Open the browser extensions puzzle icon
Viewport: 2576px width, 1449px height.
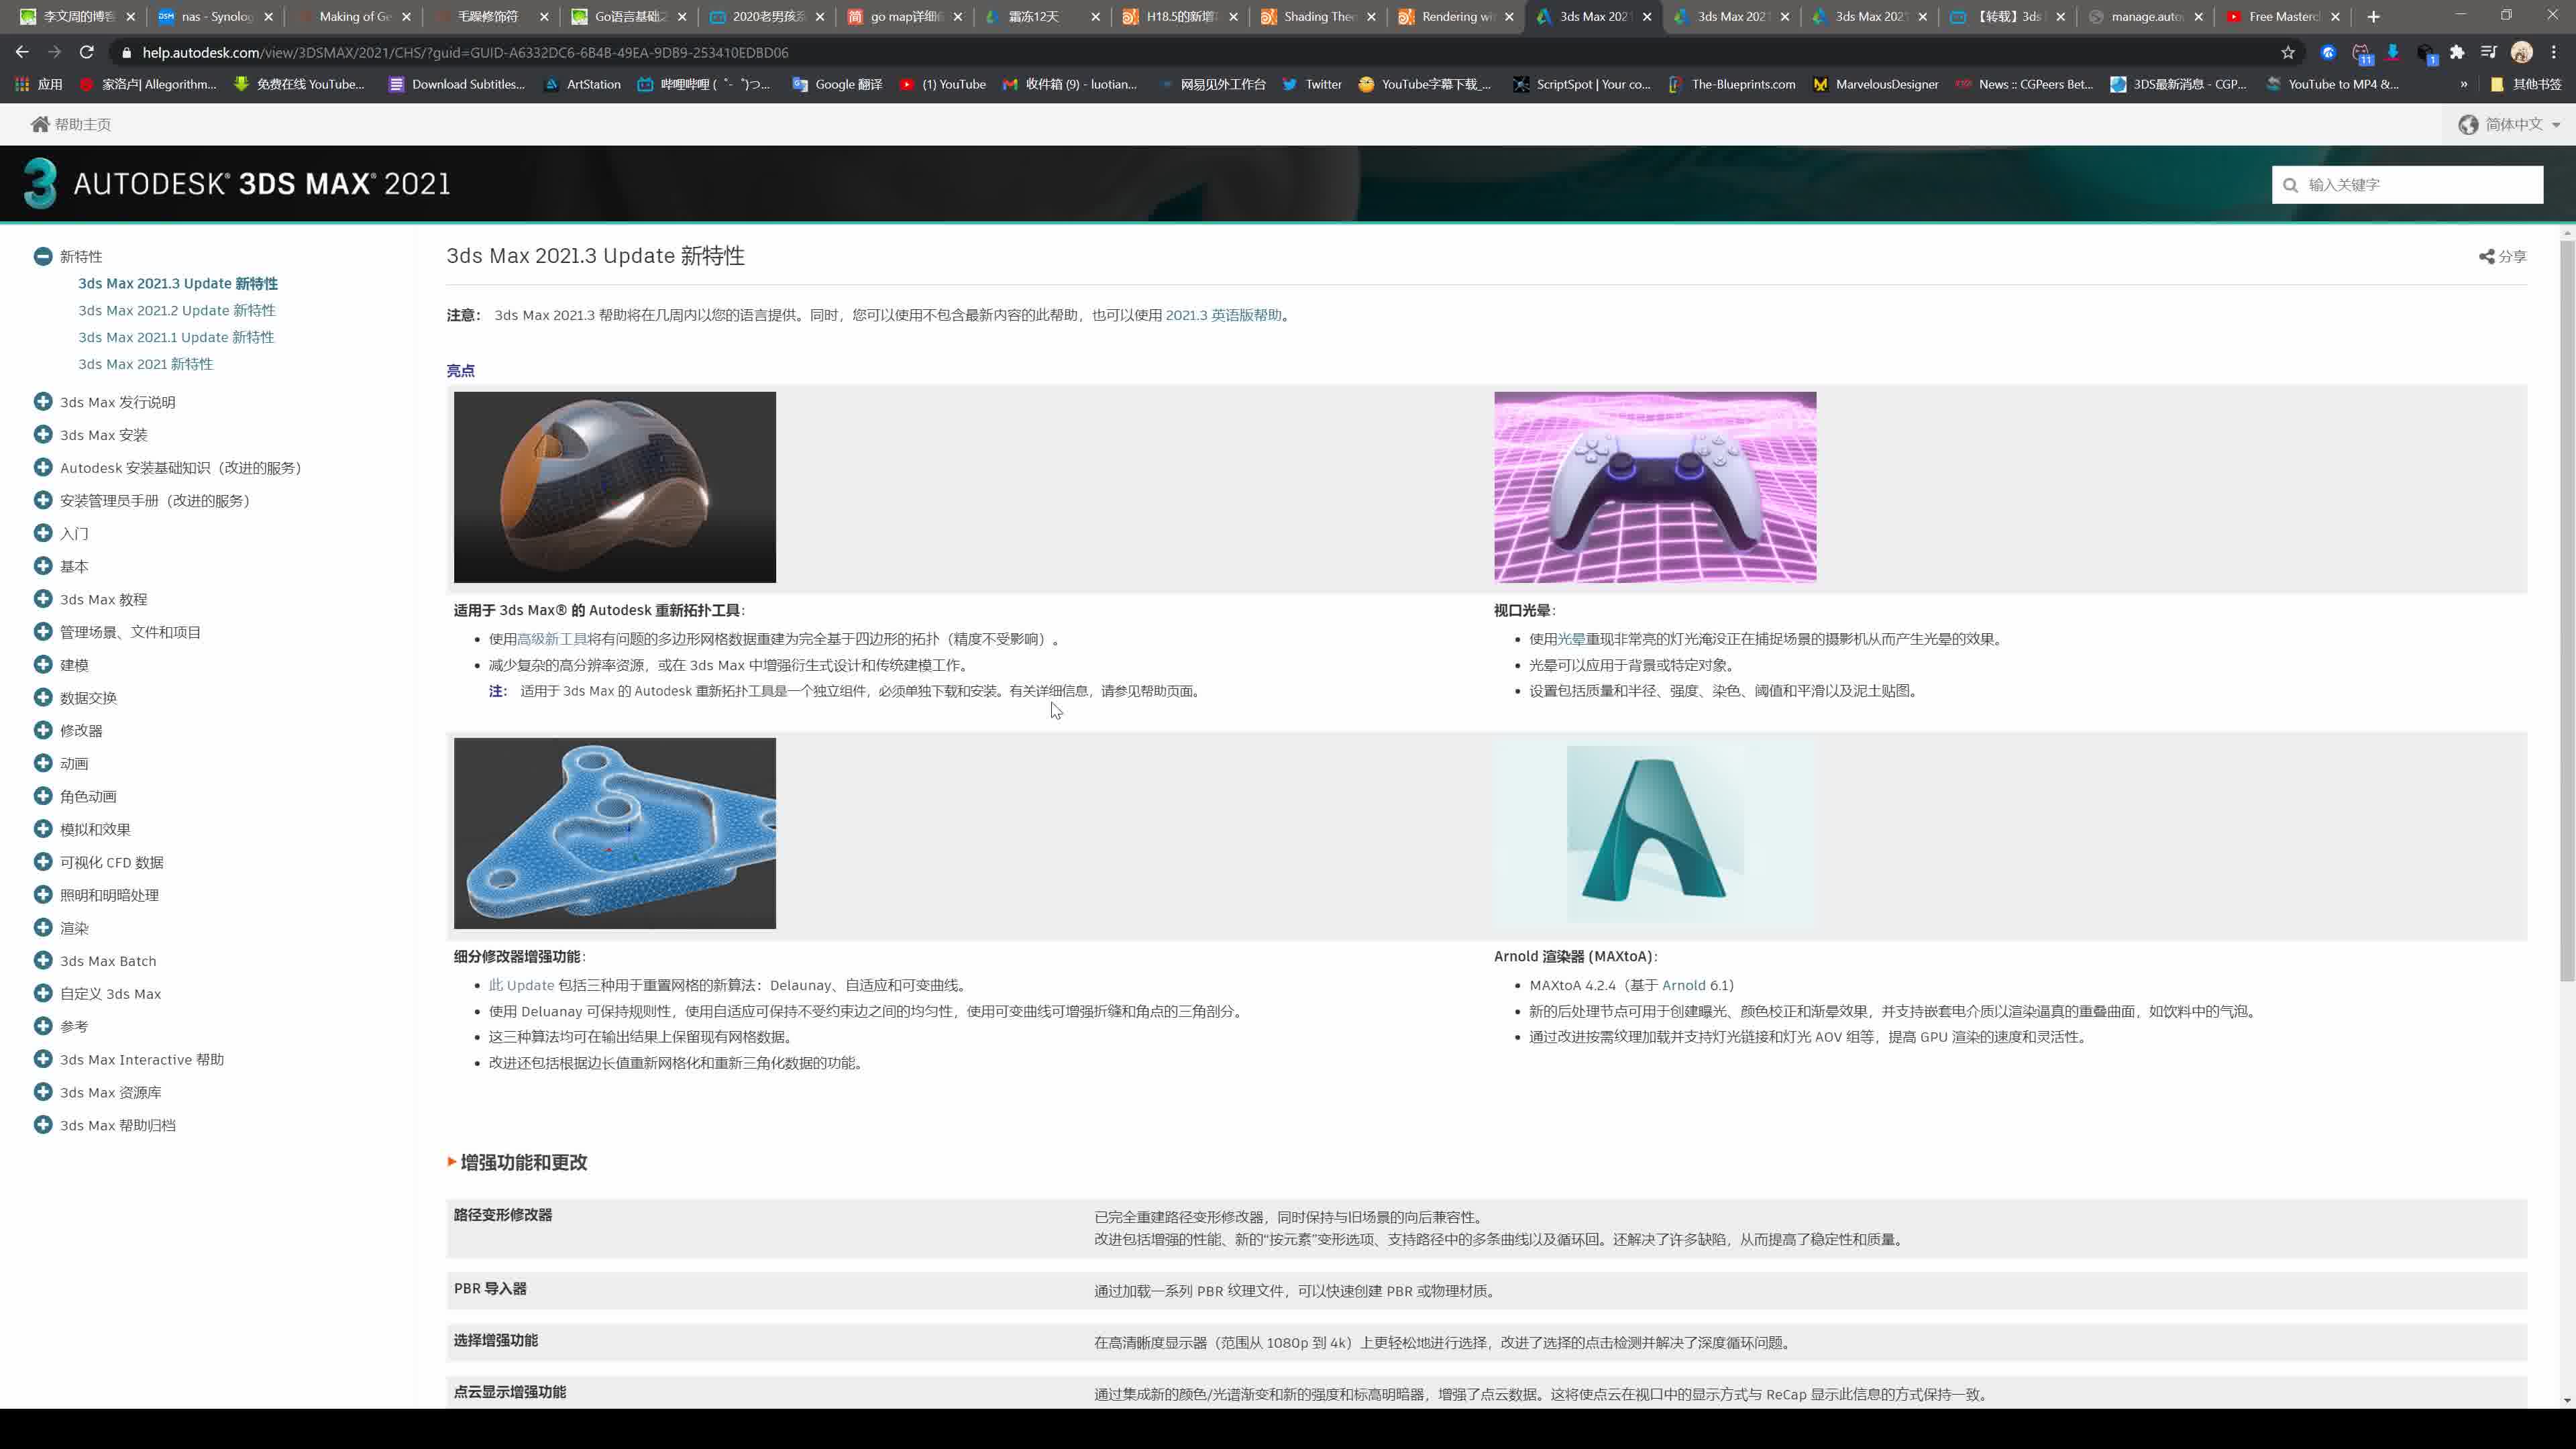(2457, 52)
